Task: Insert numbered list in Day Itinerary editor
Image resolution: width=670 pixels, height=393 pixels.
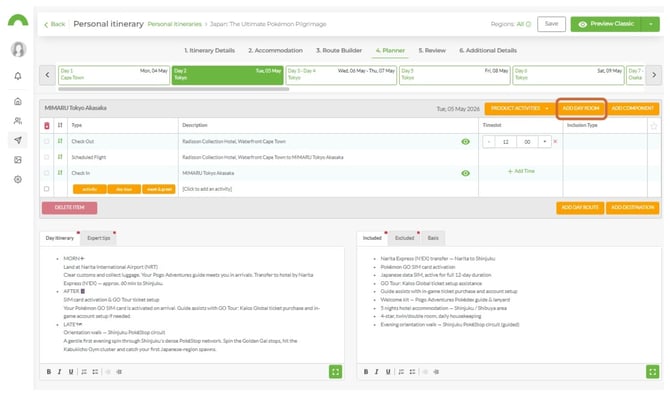Action: click(84, 372)
